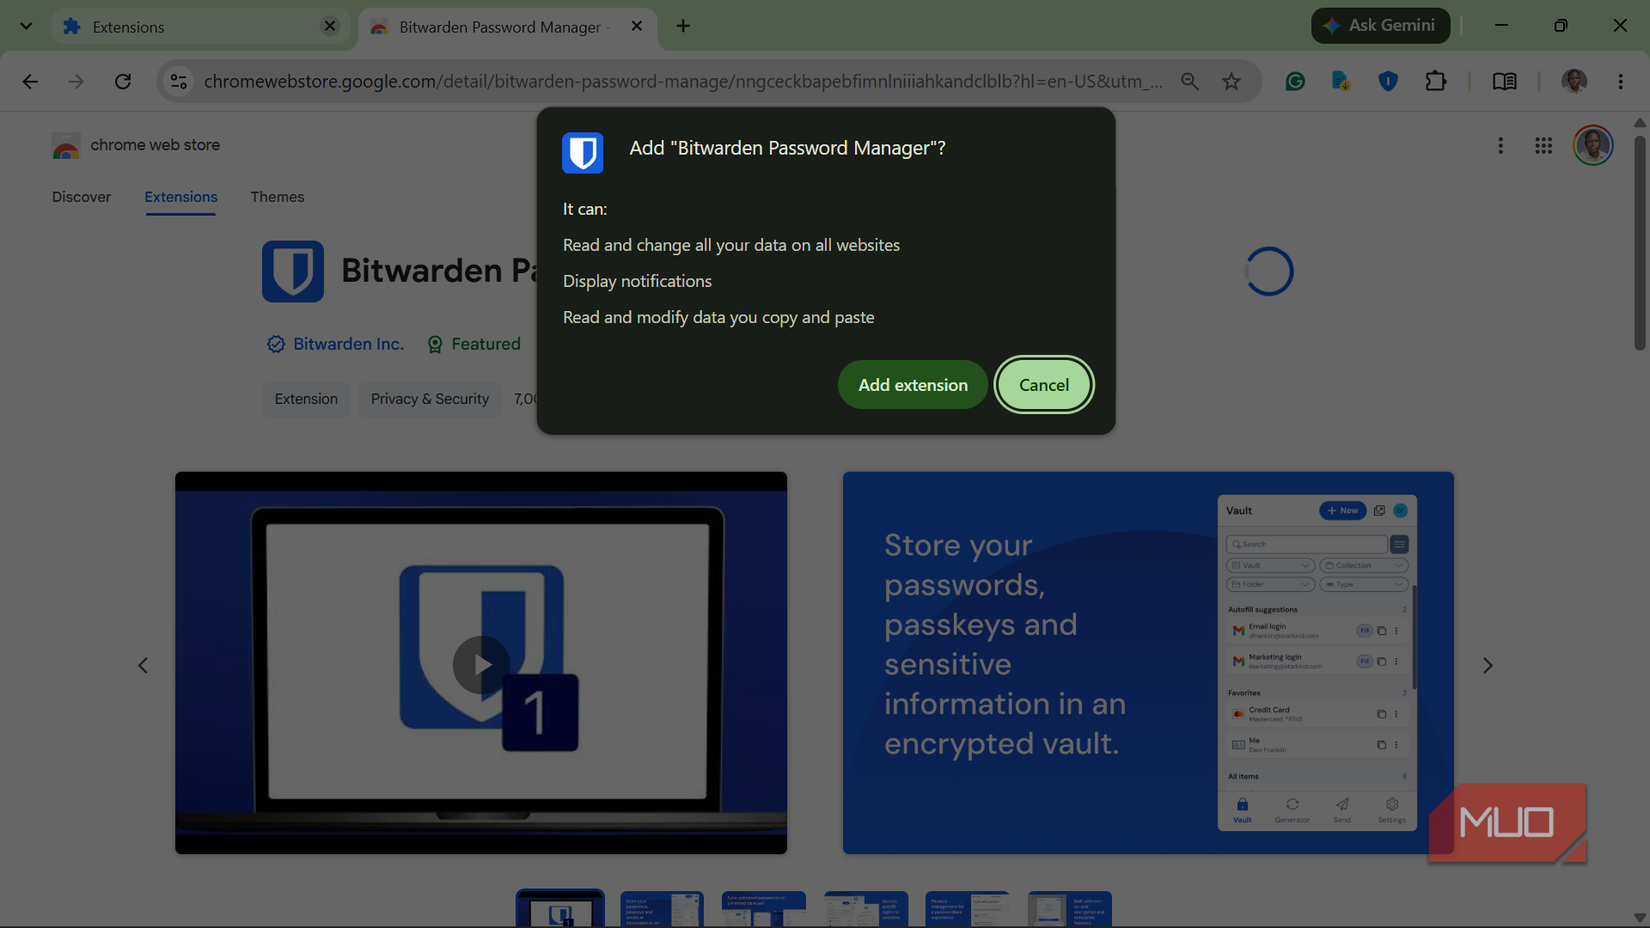The width and height of the screenshot is (1650, 928).
Task: Click the address bar URL
Action: pyautogui.click(x=683, y=81)
